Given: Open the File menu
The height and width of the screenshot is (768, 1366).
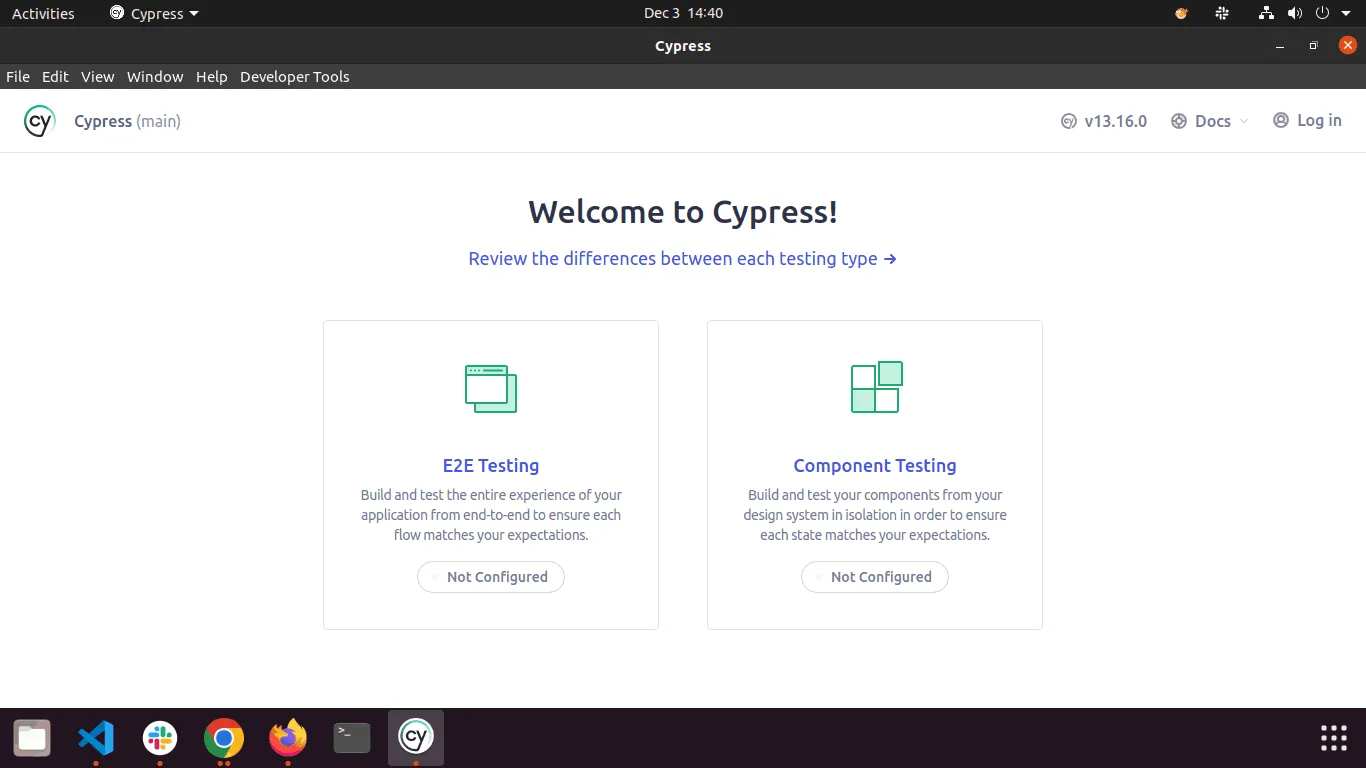Looking at the screenshot, I should tap(18, 76).
